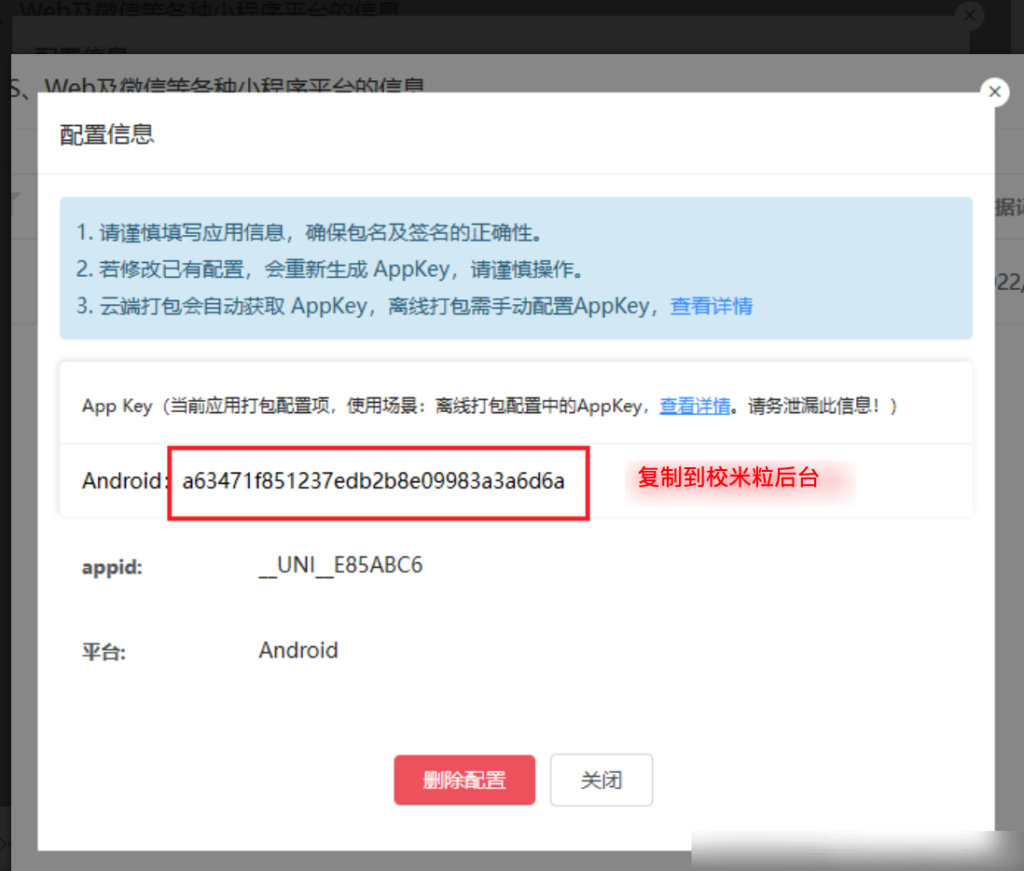Click the Android: label beside the key

[123, 481]
